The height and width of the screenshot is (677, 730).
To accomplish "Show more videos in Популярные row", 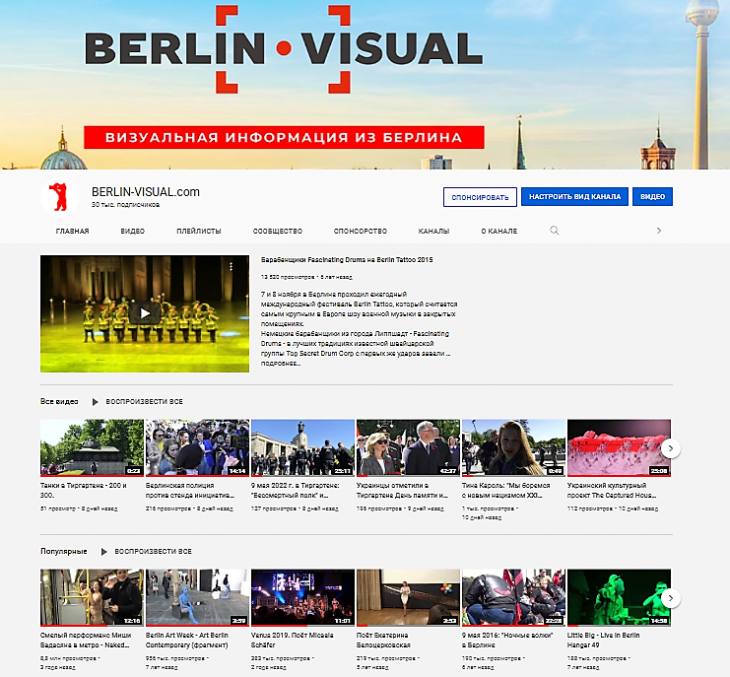I will point(670,598).
